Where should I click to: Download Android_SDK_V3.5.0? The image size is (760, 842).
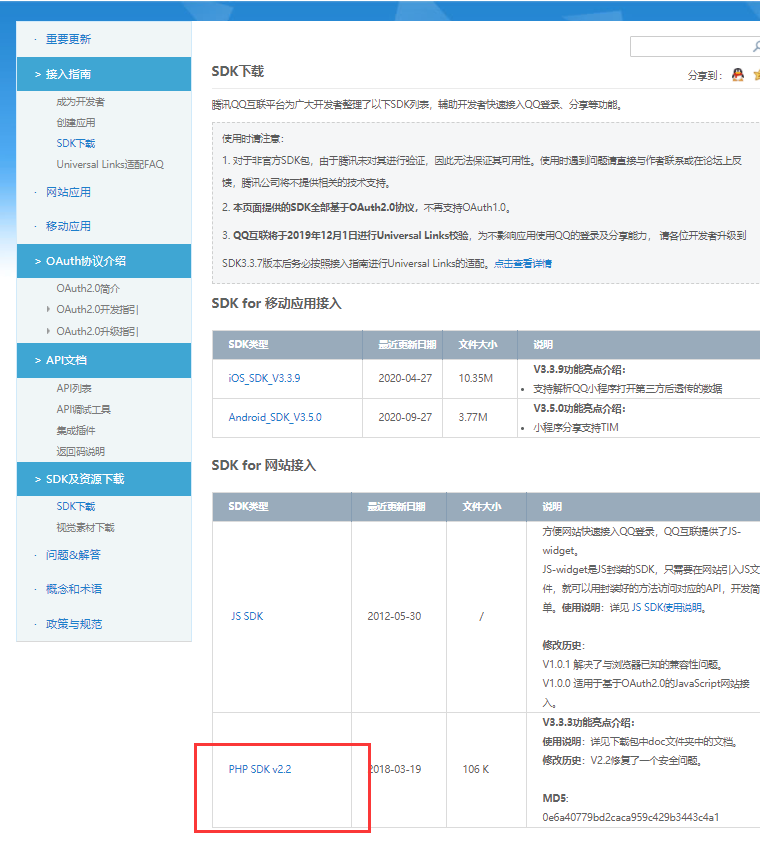(x=275, y=417)
